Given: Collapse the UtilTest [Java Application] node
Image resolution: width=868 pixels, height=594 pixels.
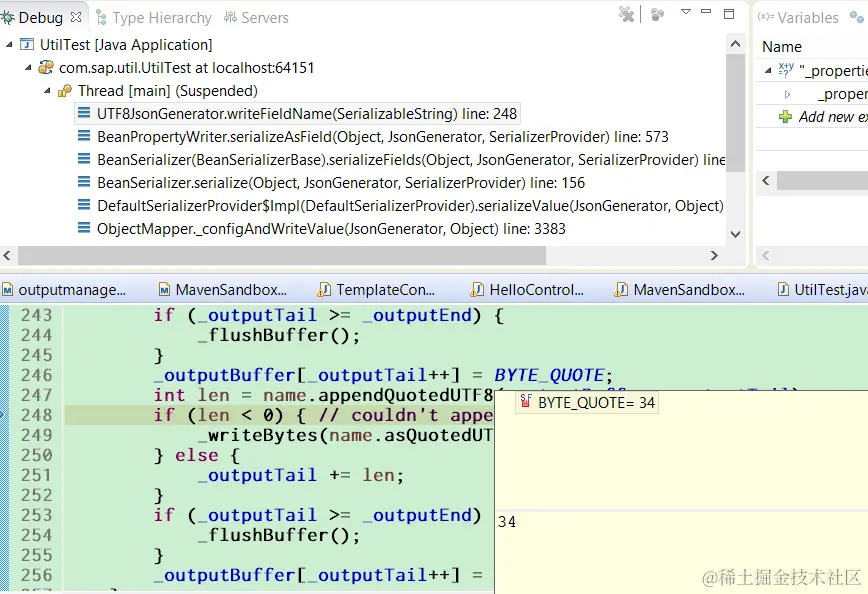Looking at the screenshot, I should [9, 44].
